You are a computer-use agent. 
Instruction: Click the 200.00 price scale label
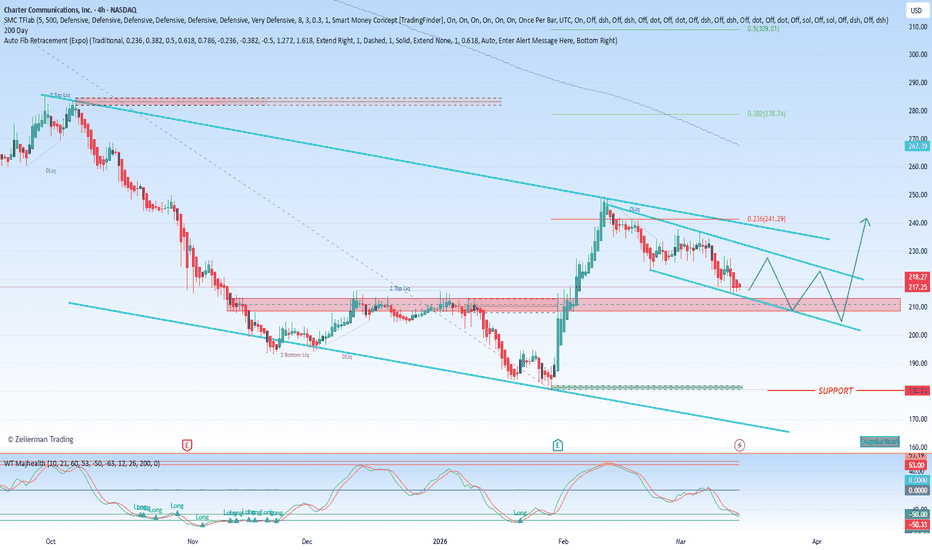[918, 335]
